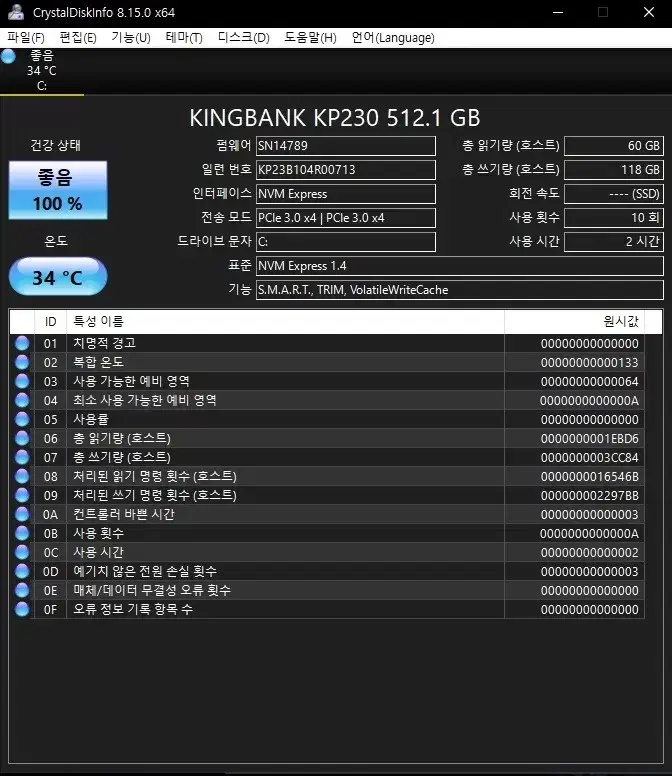Click the 인터페이스 field showing NVM Express

[346, 194]
